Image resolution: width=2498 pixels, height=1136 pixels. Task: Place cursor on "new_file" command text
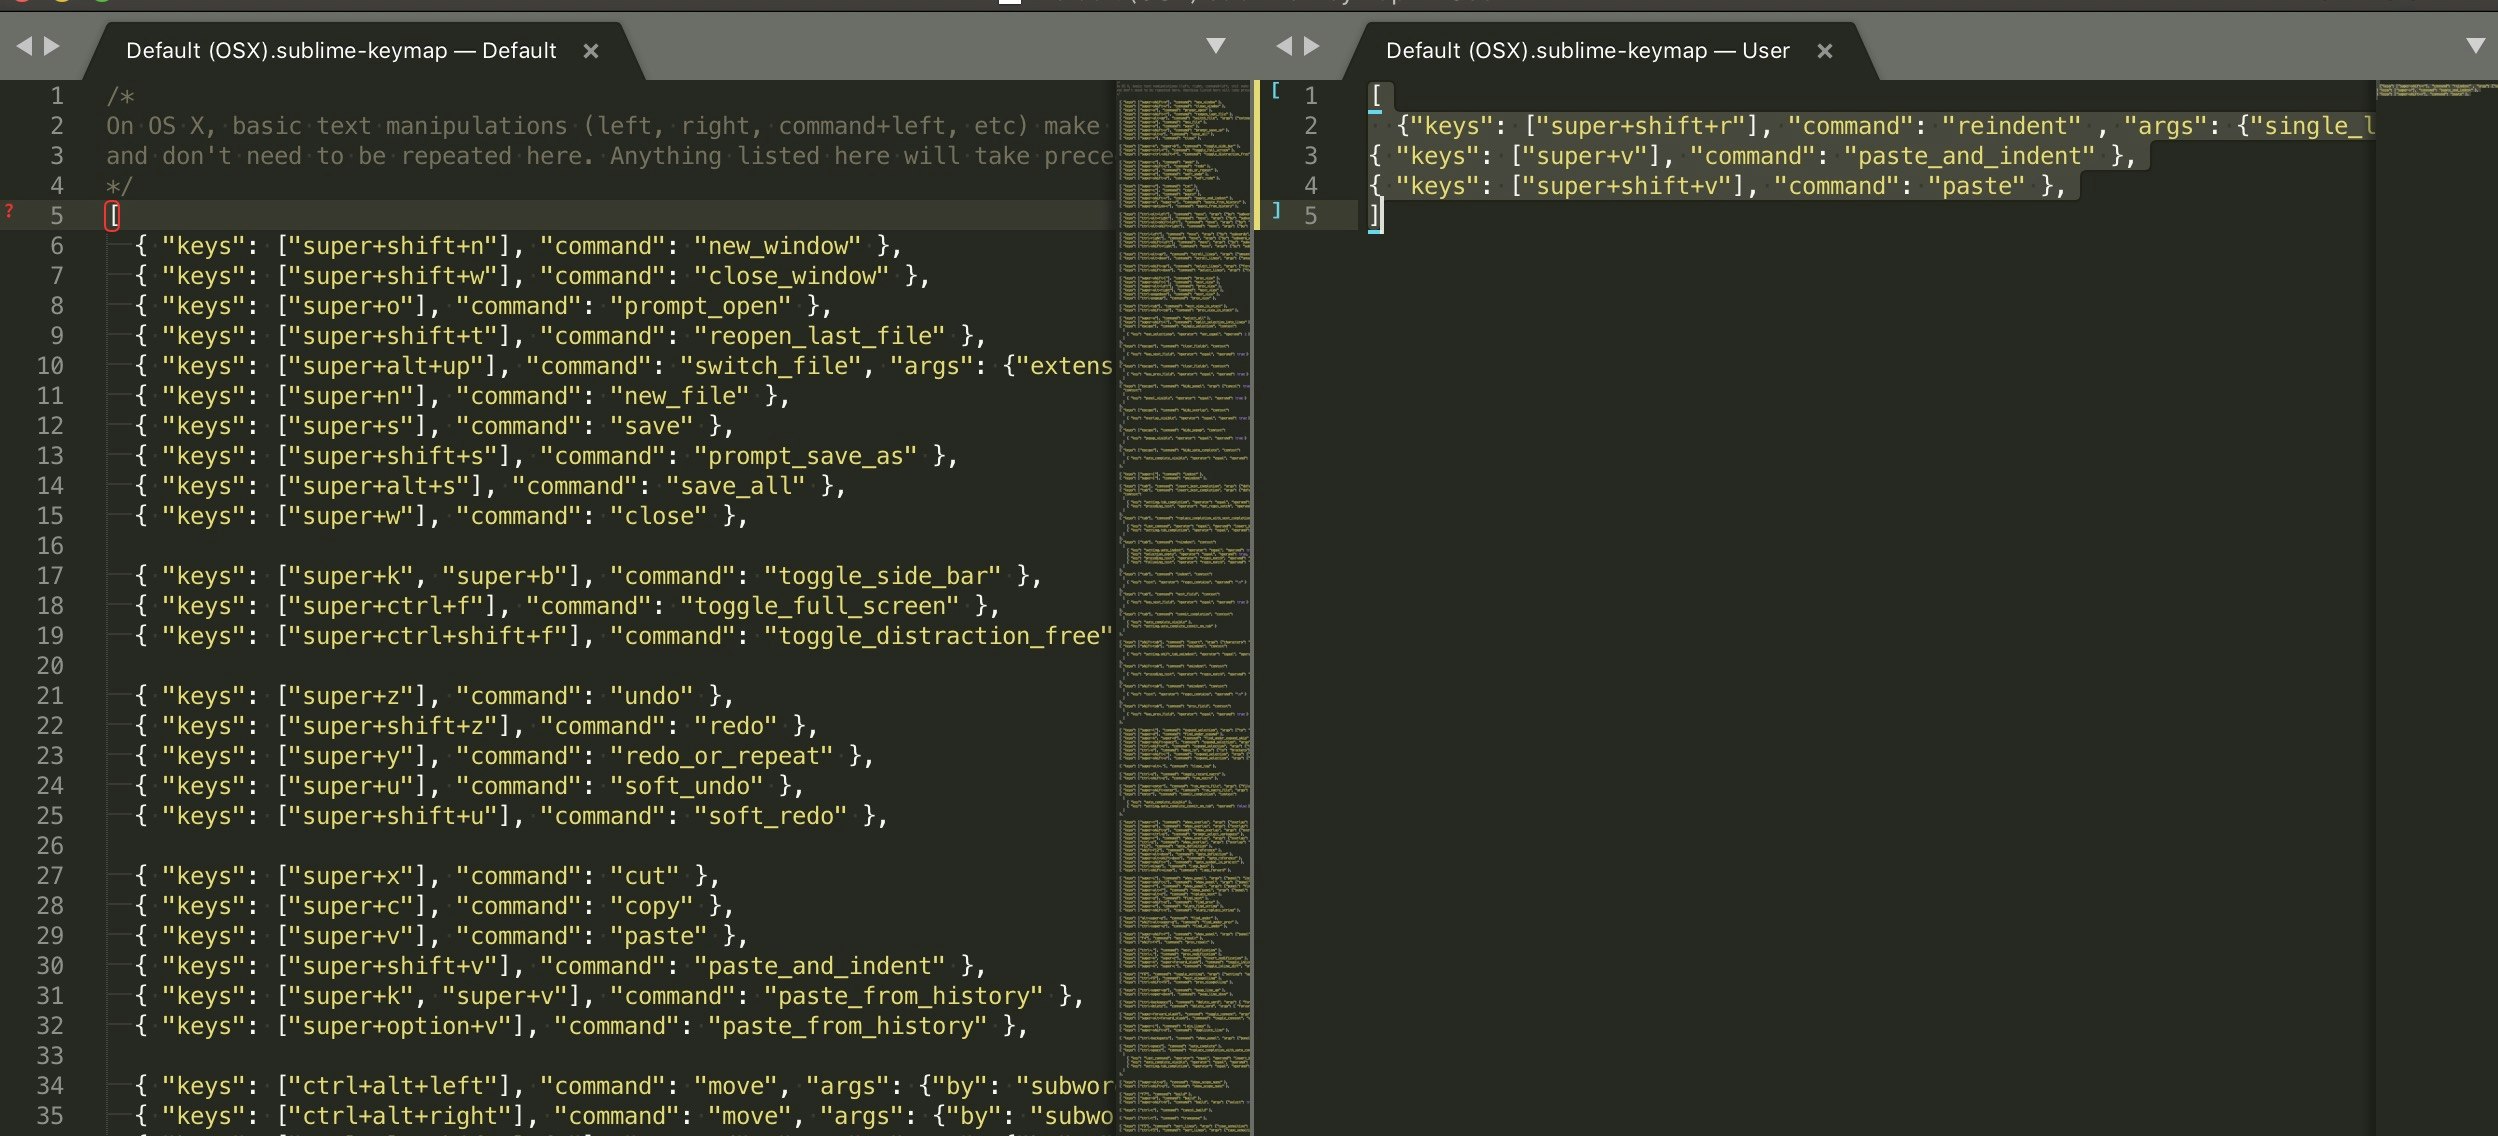[x=680, y=396]
